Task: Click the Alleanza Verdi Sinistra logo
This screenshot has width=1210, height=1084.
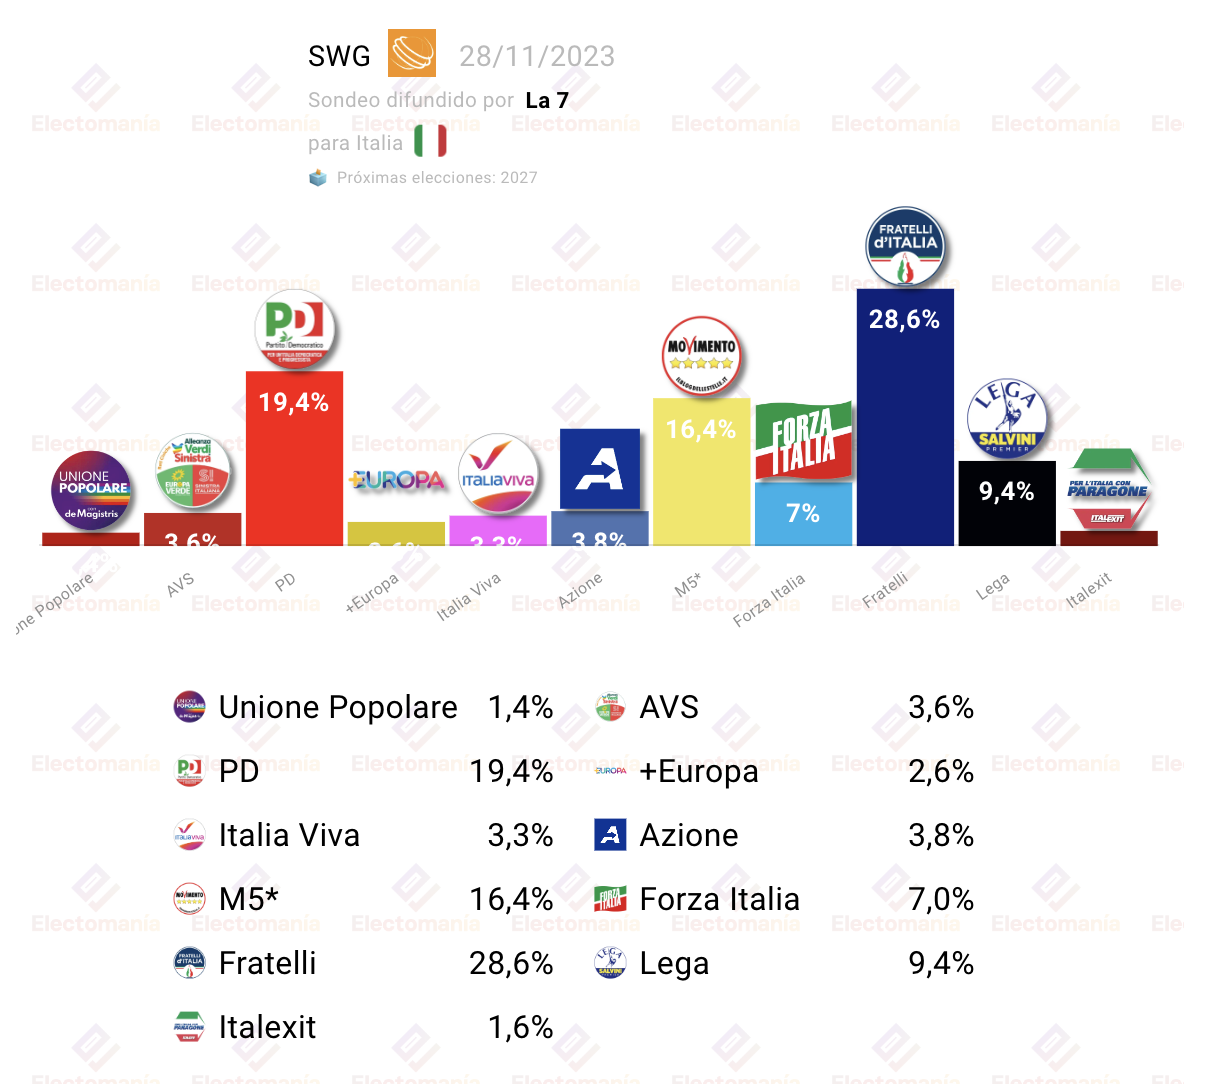Action: coord(193,472)
